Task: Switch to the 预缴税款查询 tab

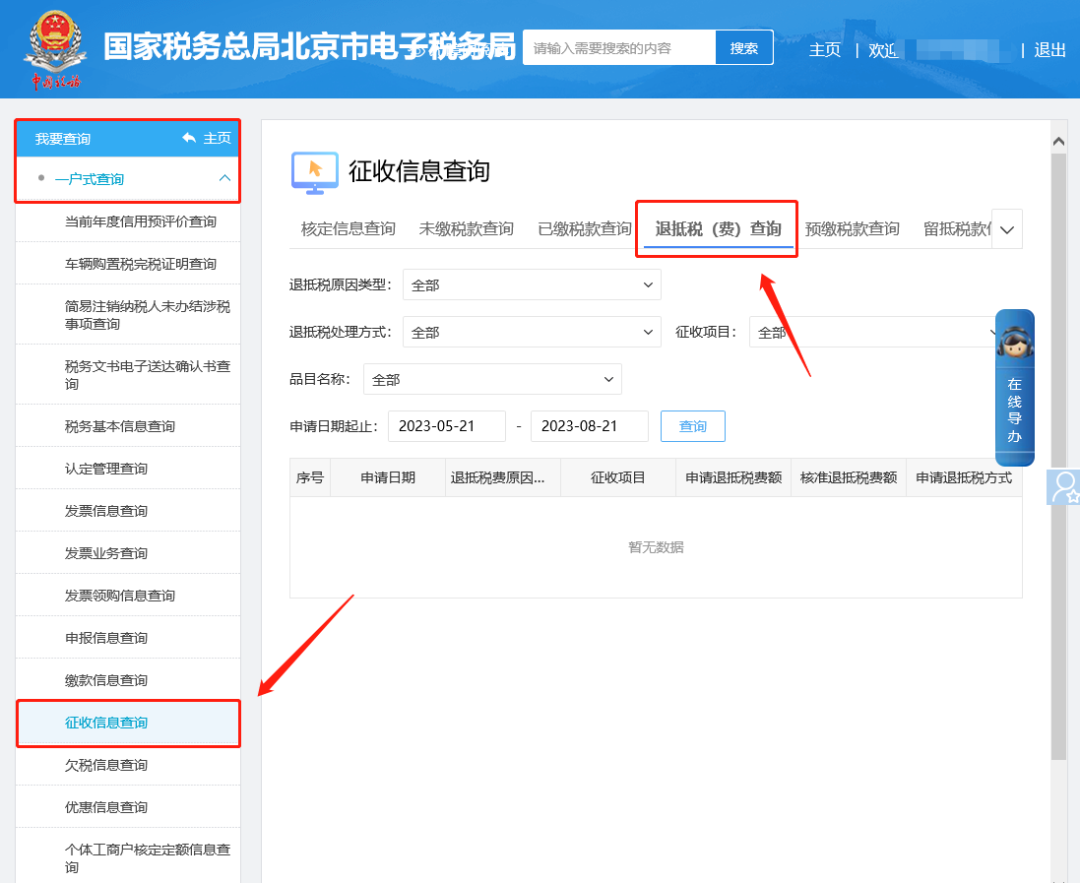Action: click(x=852, y=229)
